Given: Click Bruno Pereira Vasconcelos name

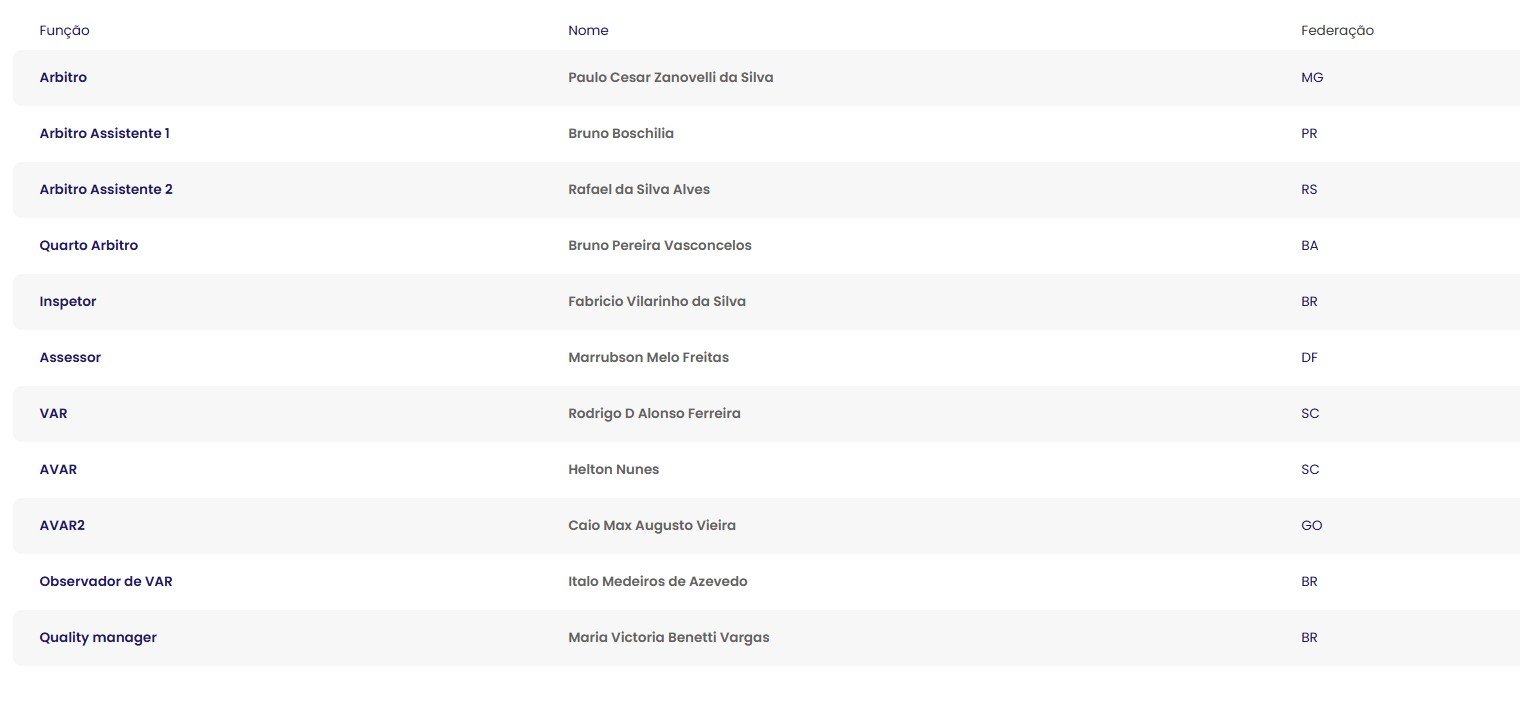Looking at the screenshot, I should [x=659, y=246].
